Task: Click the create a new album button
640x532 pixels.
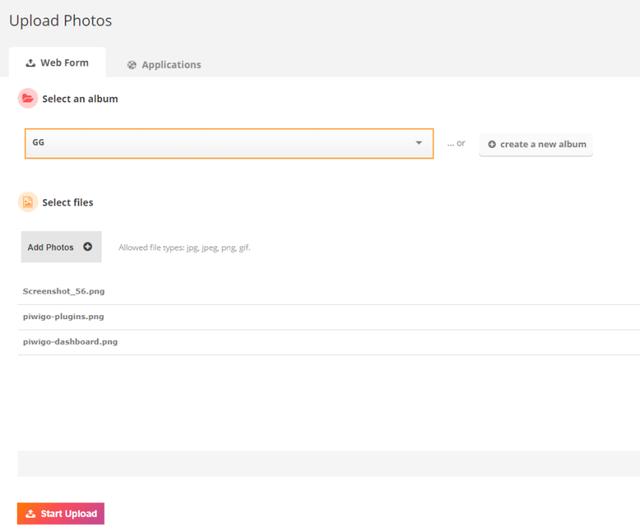Action: pyautogui.click(x=536, y=145)
